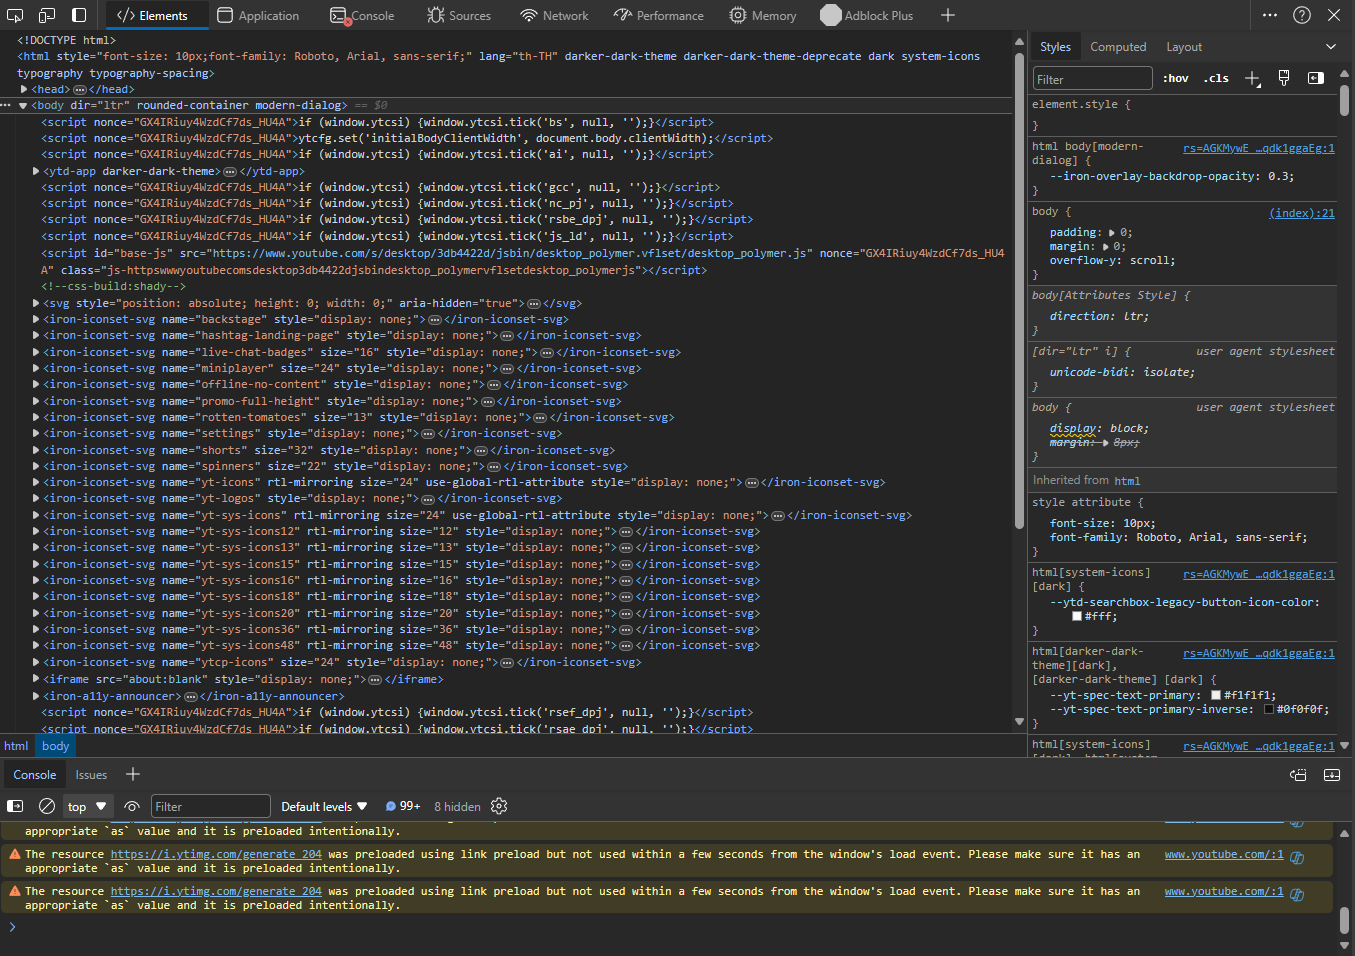This screenshot has height=956, width=1355.
Task: Open the Sources panel tab
Action: 459,15
